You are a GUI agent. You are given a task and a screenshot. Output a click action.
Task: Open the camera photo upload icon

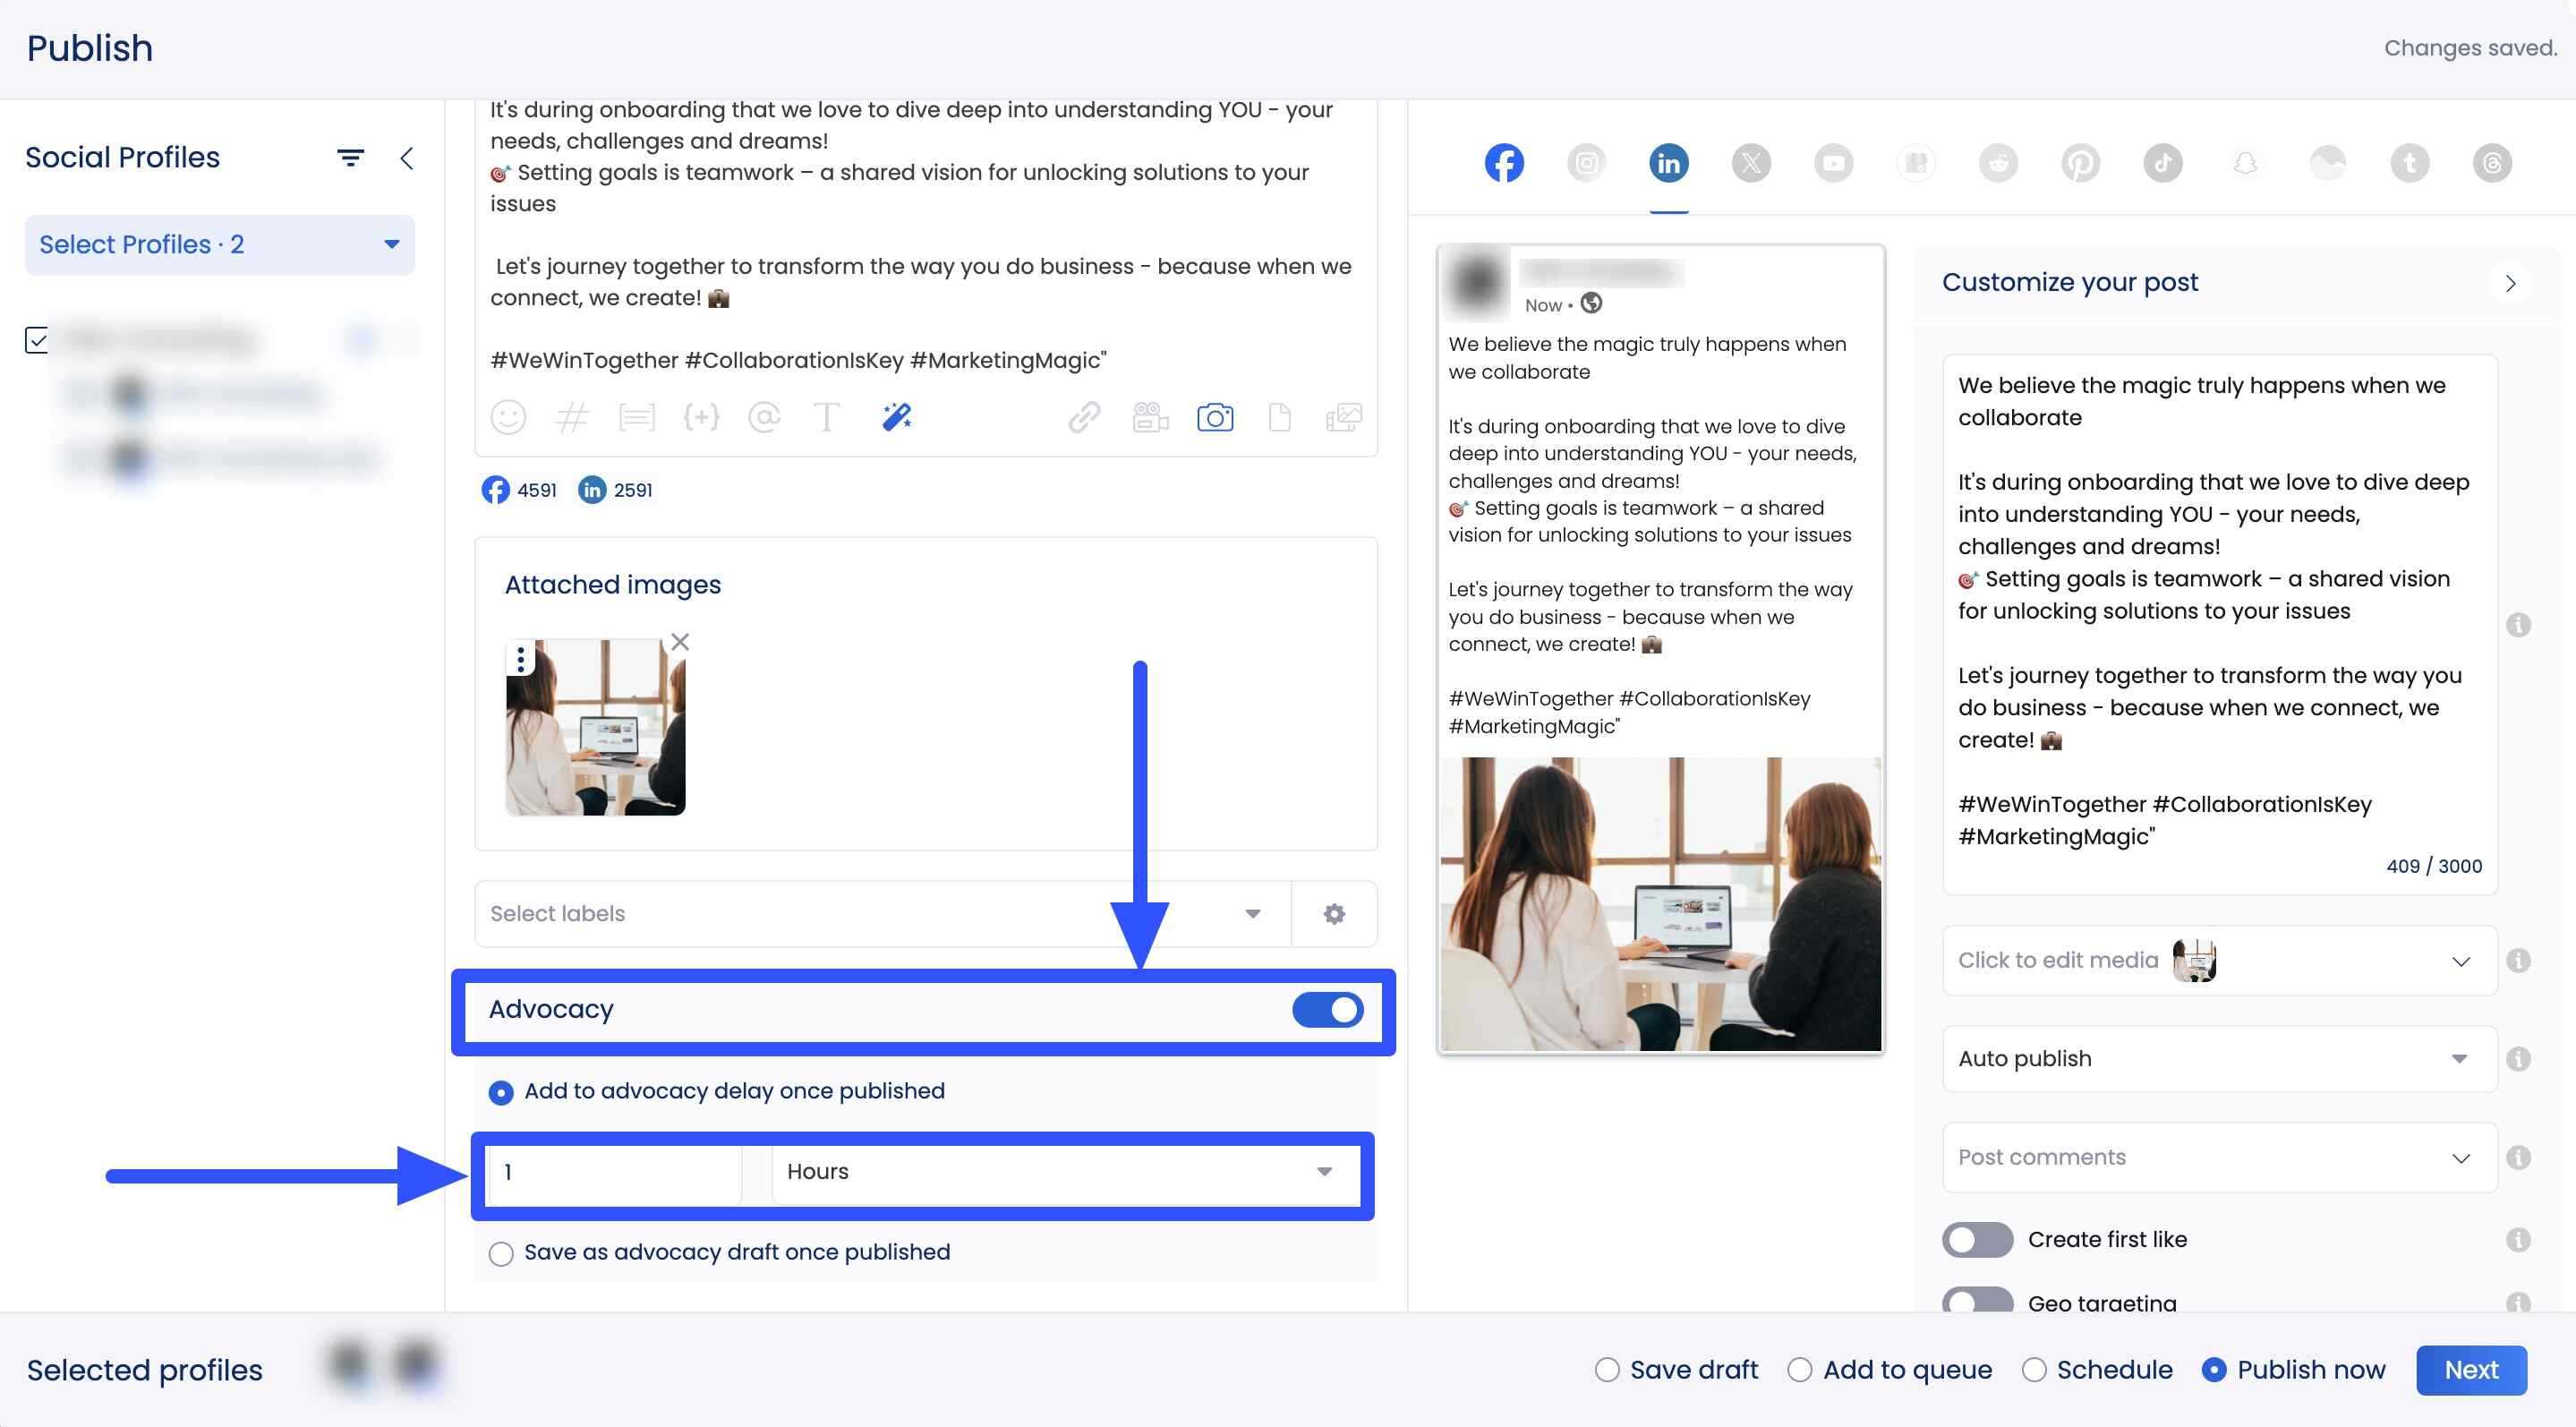1215,417
